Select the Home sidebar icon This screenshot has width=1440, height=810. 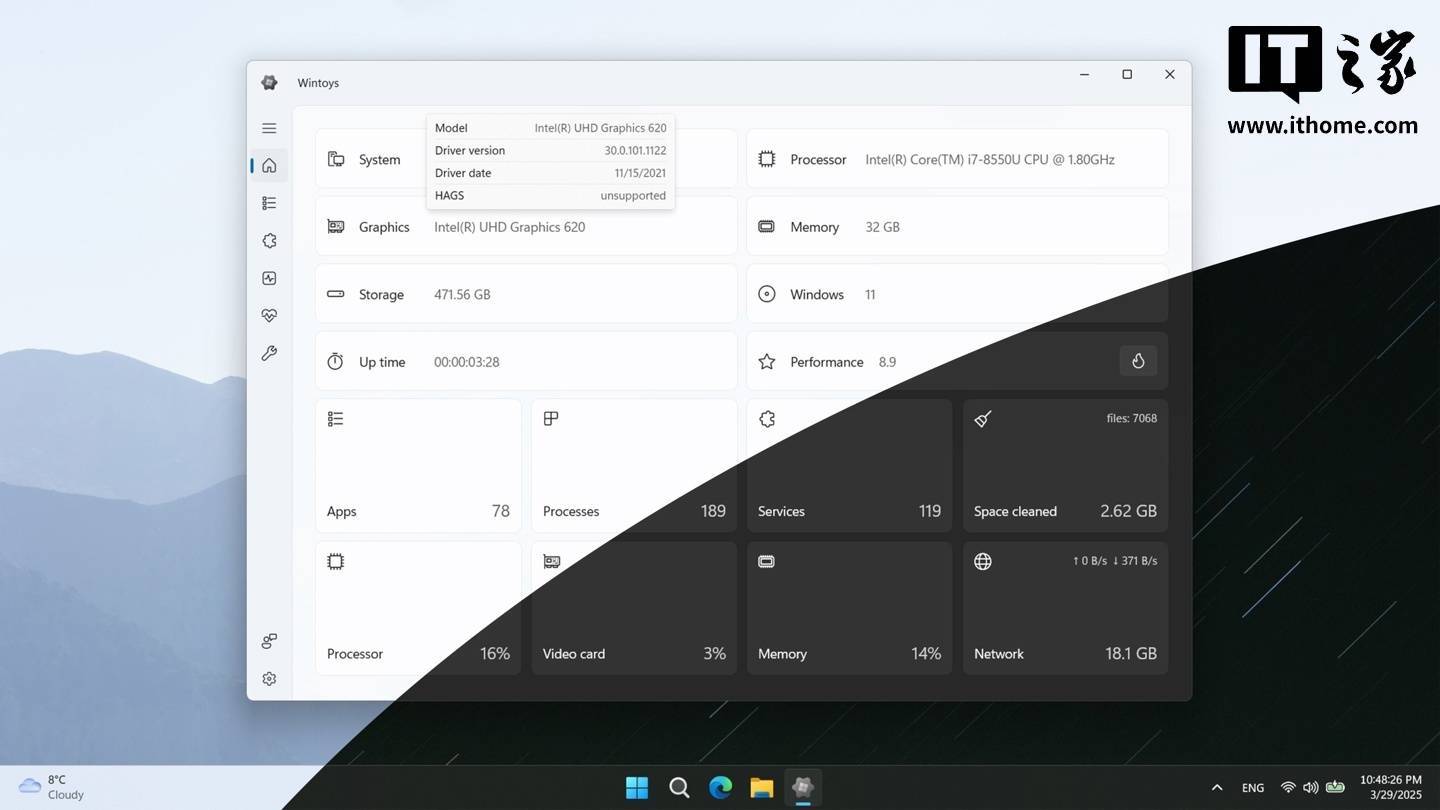coord(269,166)
